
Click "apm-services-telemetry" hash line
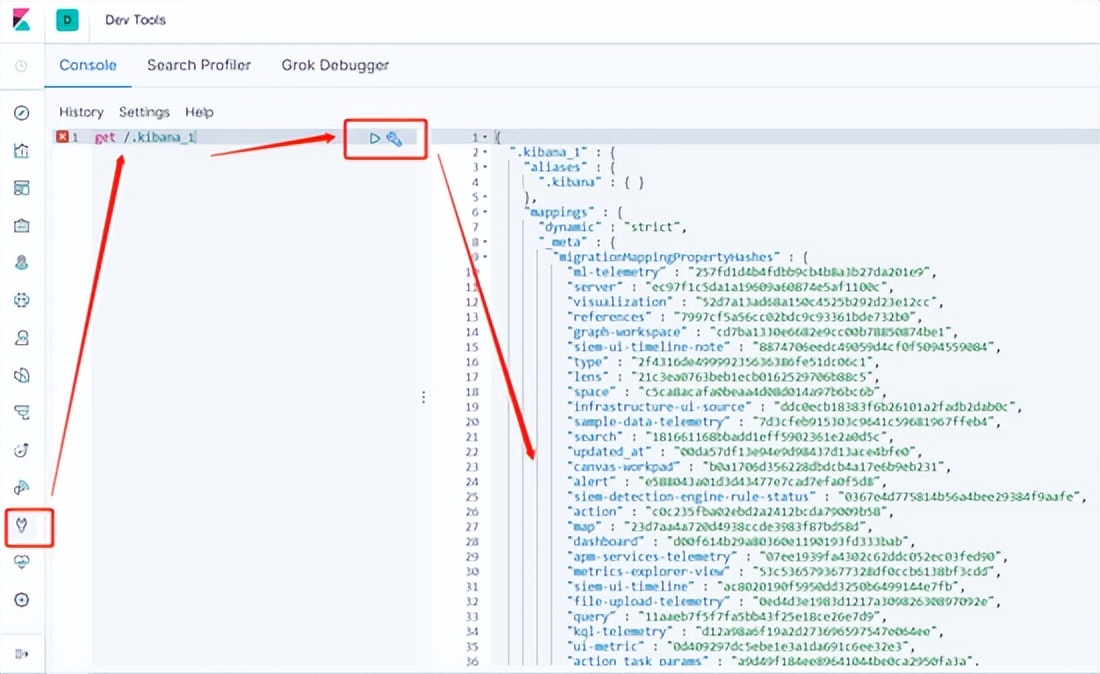click(788, 557)
